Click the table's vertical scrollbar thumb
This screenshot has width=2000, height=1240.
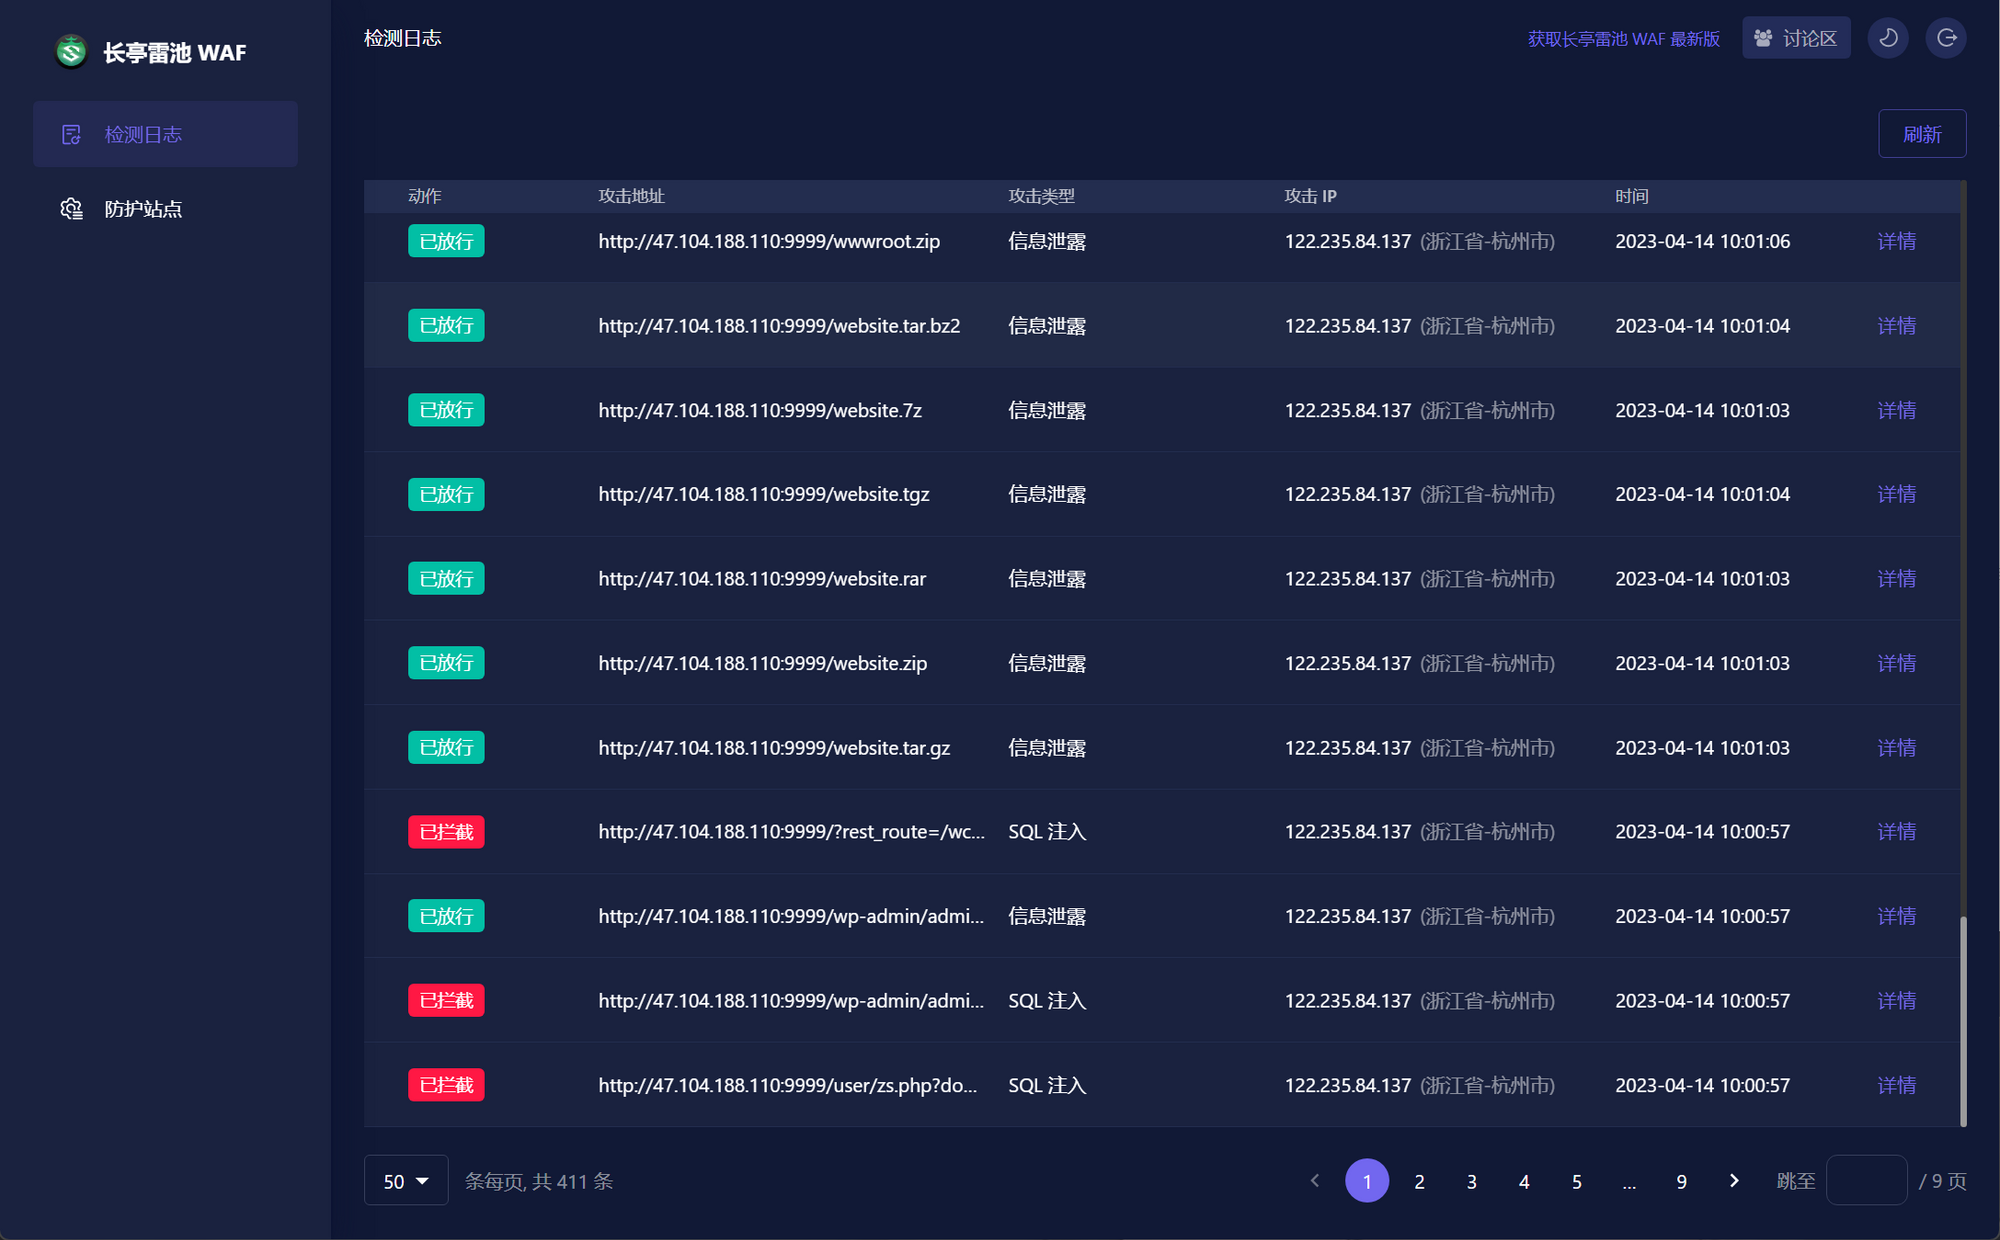1962,1020
